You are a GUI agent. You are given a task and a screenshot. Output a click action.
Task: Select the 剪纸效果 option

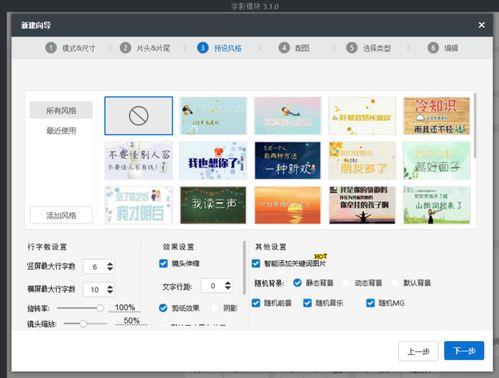163,308
